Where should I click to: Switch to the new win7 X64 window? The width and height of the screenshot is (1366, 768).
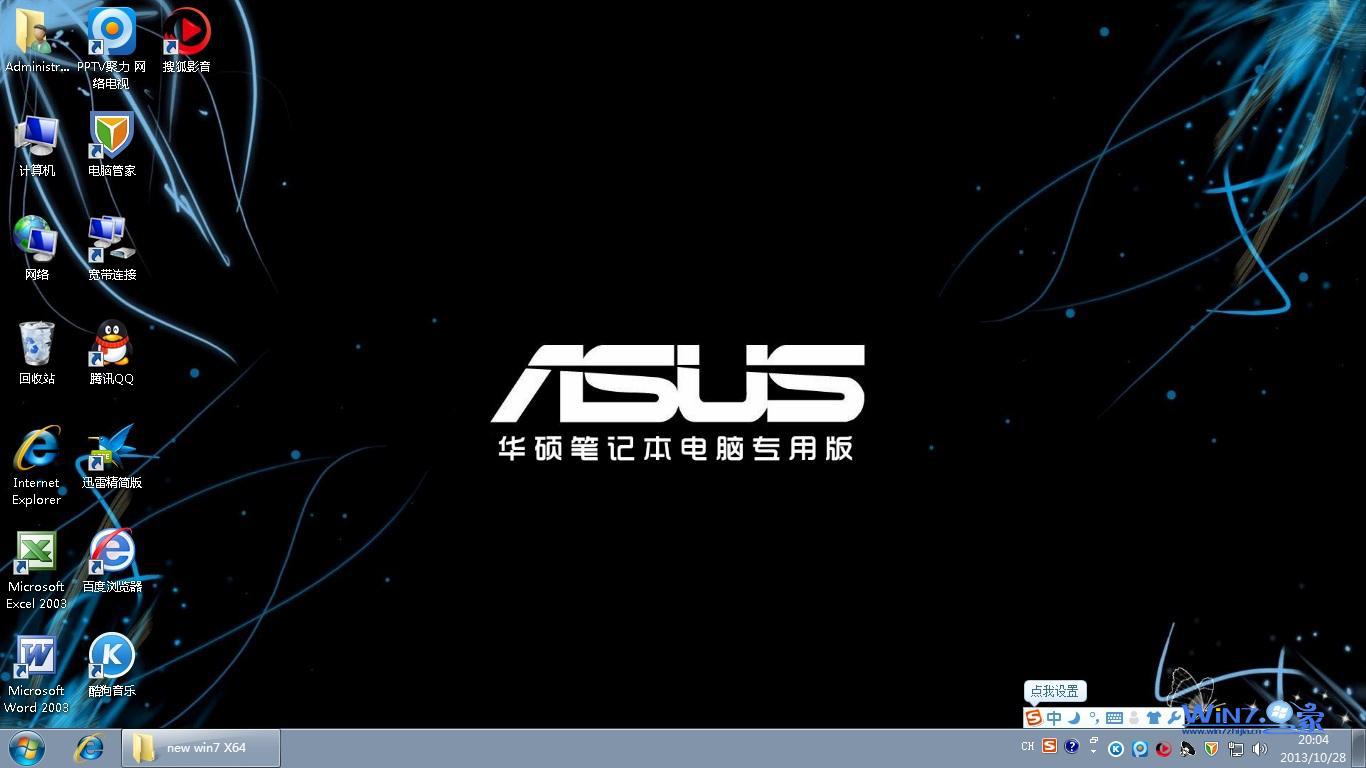coord(200,747)
